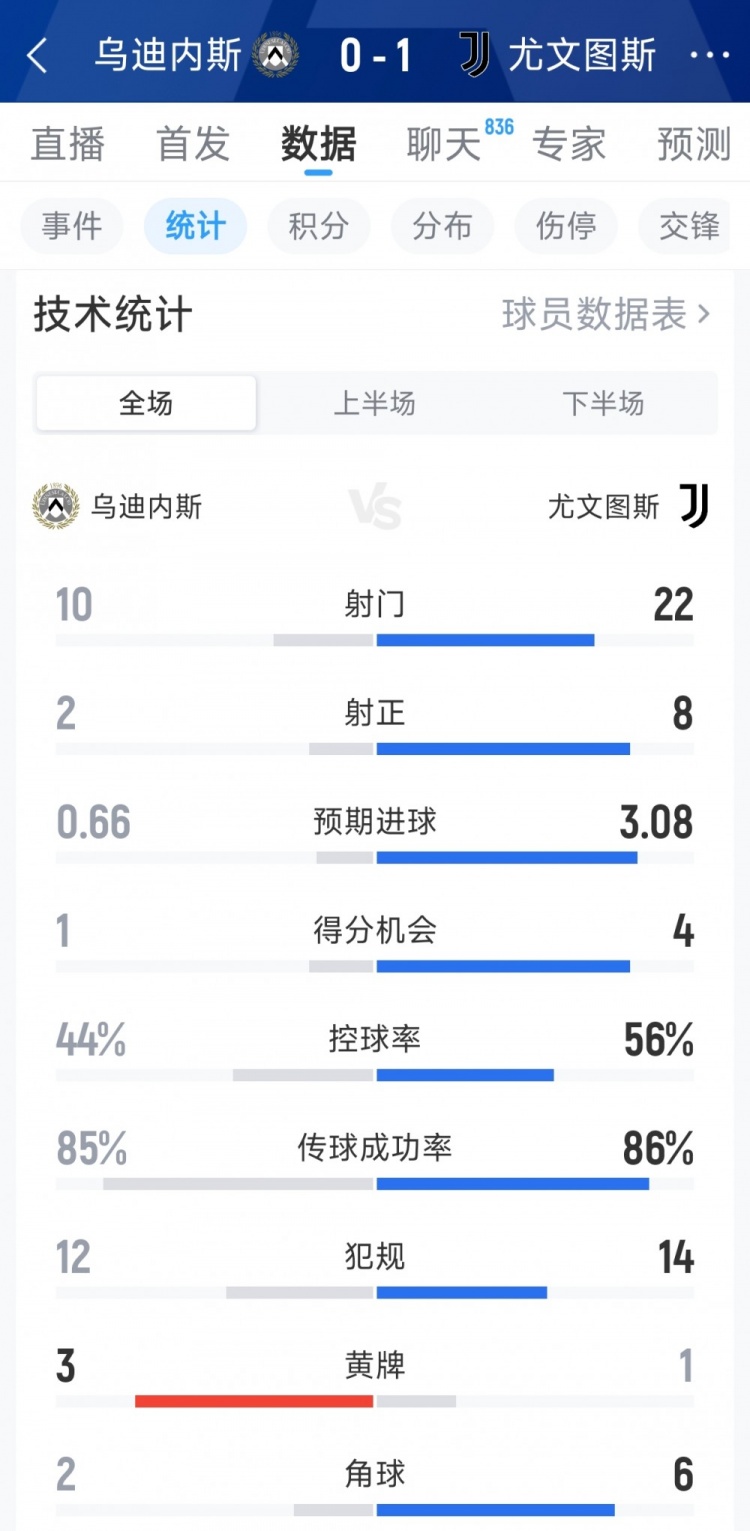Open the three-dot more options menu
The height and width of the screenshot is (1531, 750).
click(710, 55)
